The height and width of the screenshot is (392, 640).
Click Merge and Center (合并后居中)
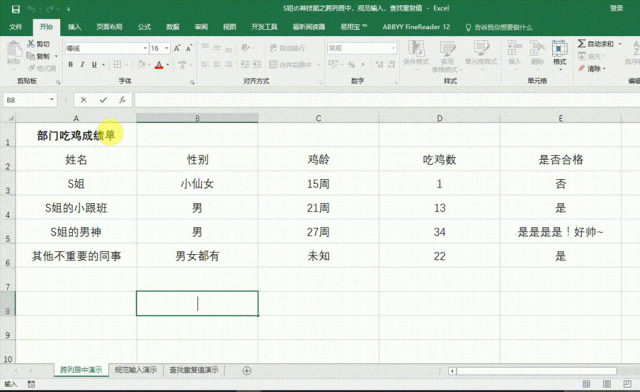click(x=291, y=65)
